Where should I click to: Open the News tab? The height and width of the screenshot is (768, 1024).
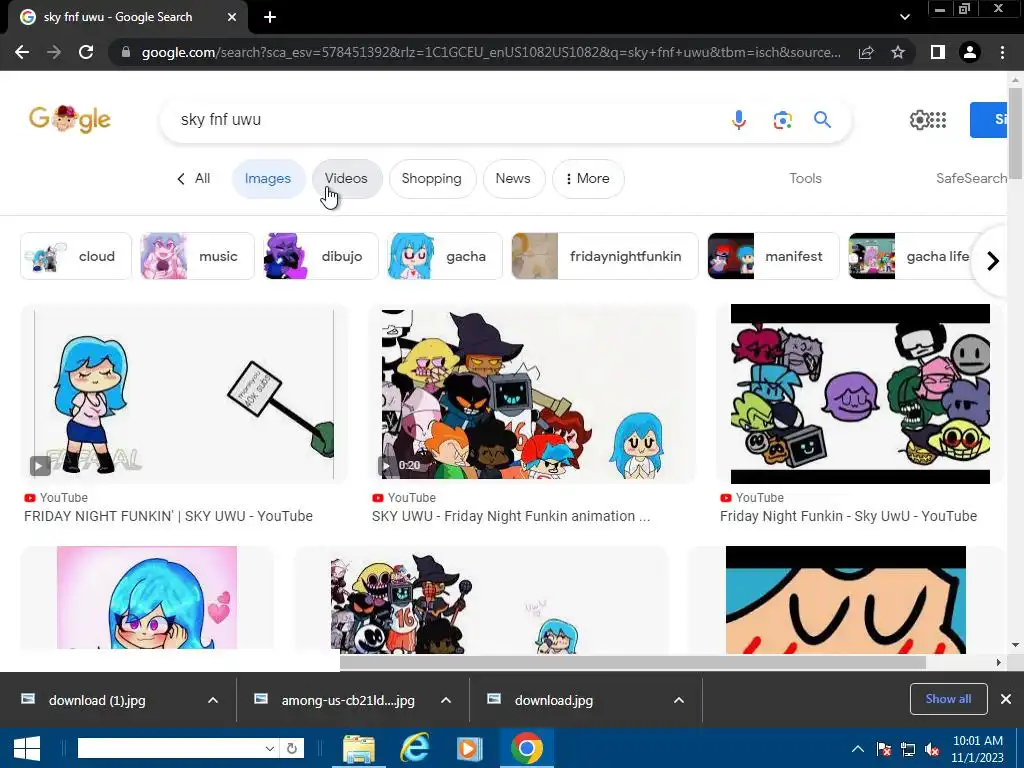click(513, 178)
